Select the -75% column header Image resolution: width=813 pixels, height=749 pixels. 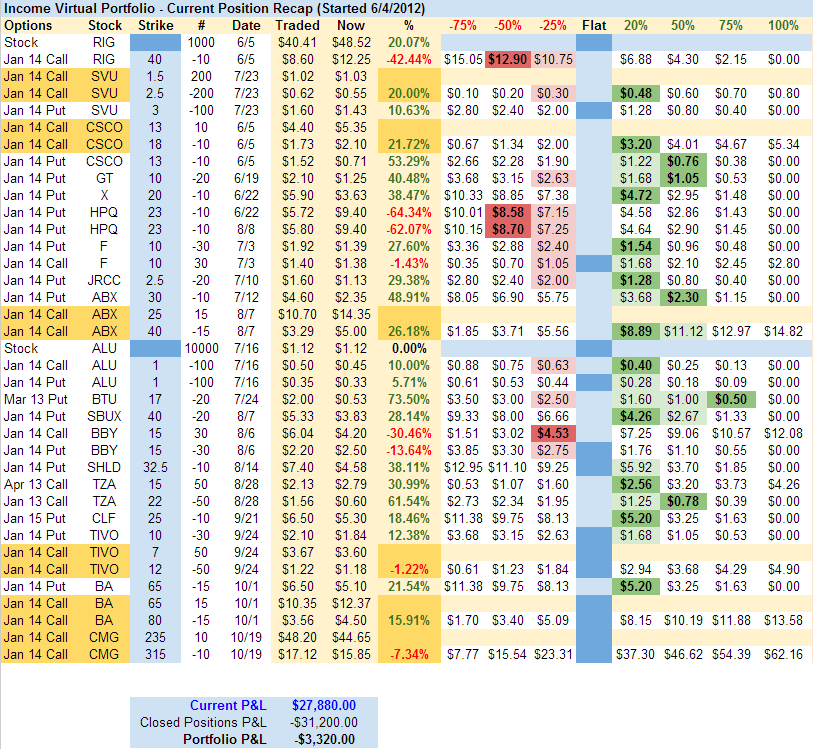pyautogui.click(x=463, y=25)
